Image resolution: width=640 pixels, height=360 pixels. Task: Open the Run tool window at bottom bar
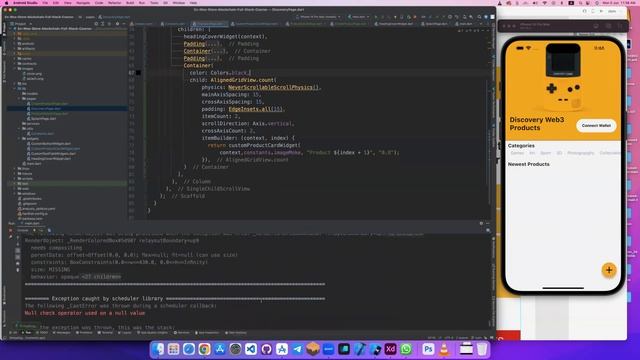pos(27,333)
